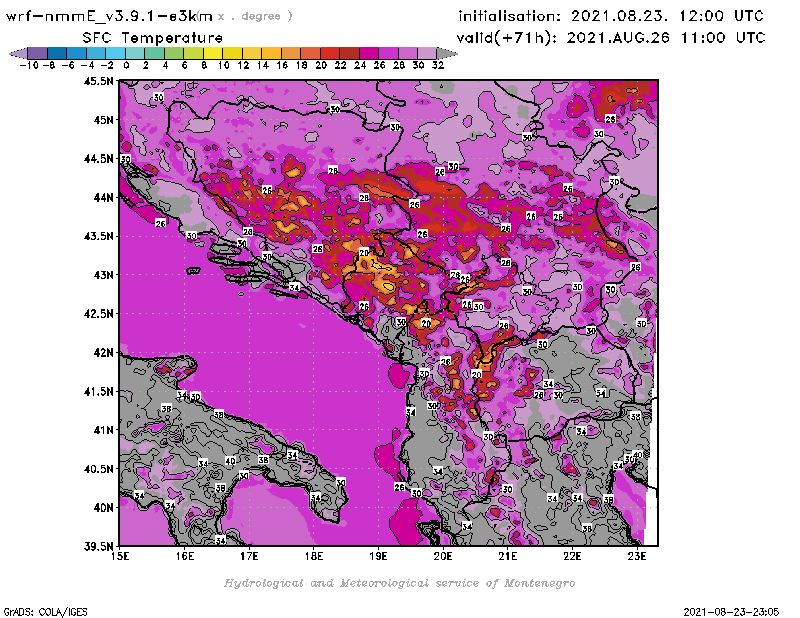
Task: Pick the swatch between 28 and 30
Action: click(407, 53)
